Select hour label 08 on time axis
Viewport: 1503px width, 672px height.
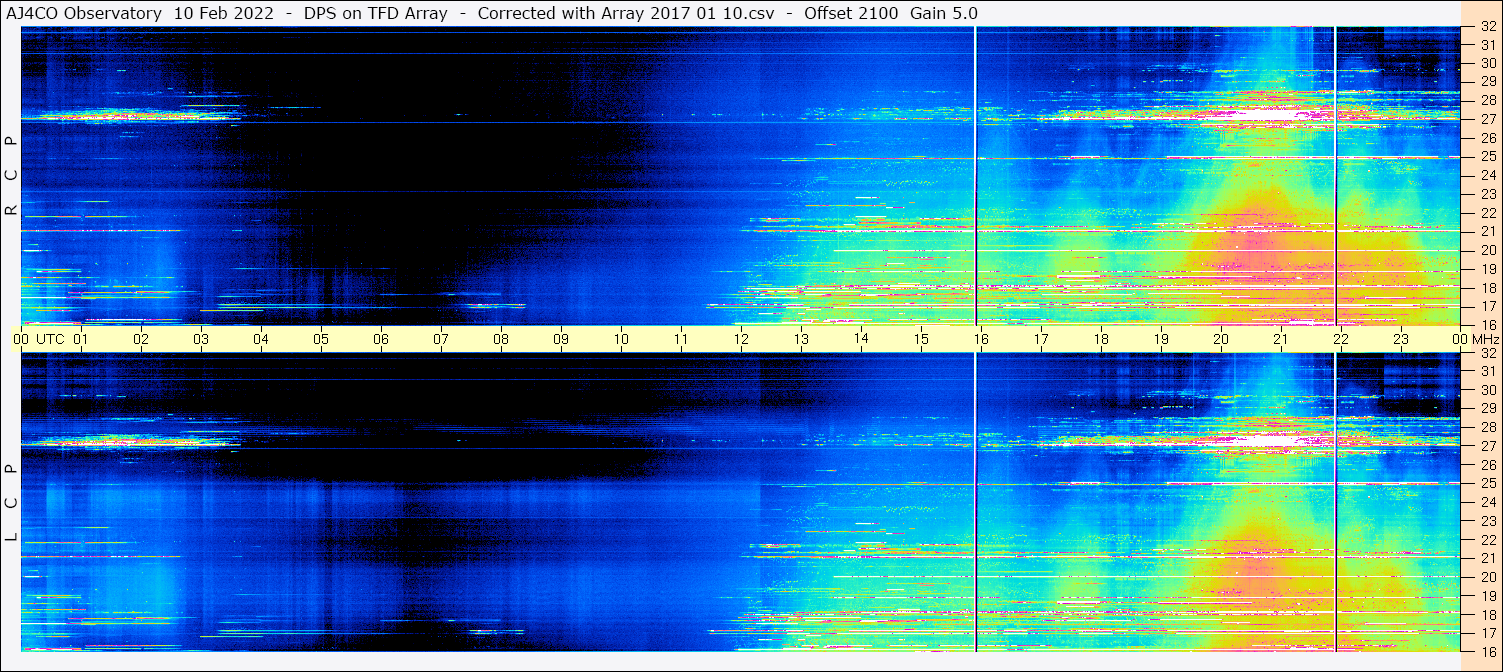(501, 339)
